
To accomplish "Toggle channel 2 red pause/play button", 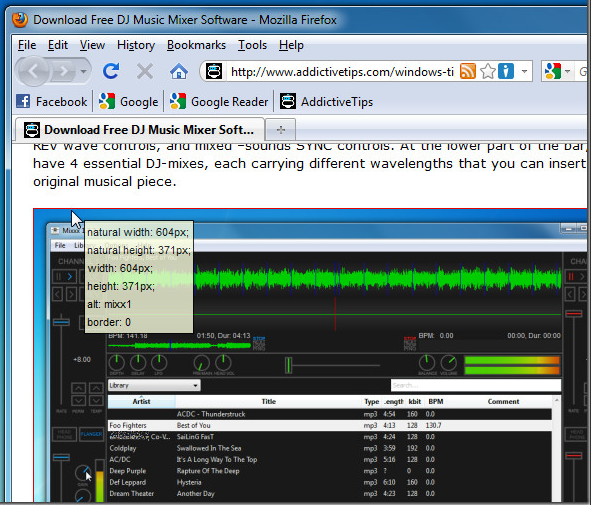I will pyautogui.click(x=576, y=277).
